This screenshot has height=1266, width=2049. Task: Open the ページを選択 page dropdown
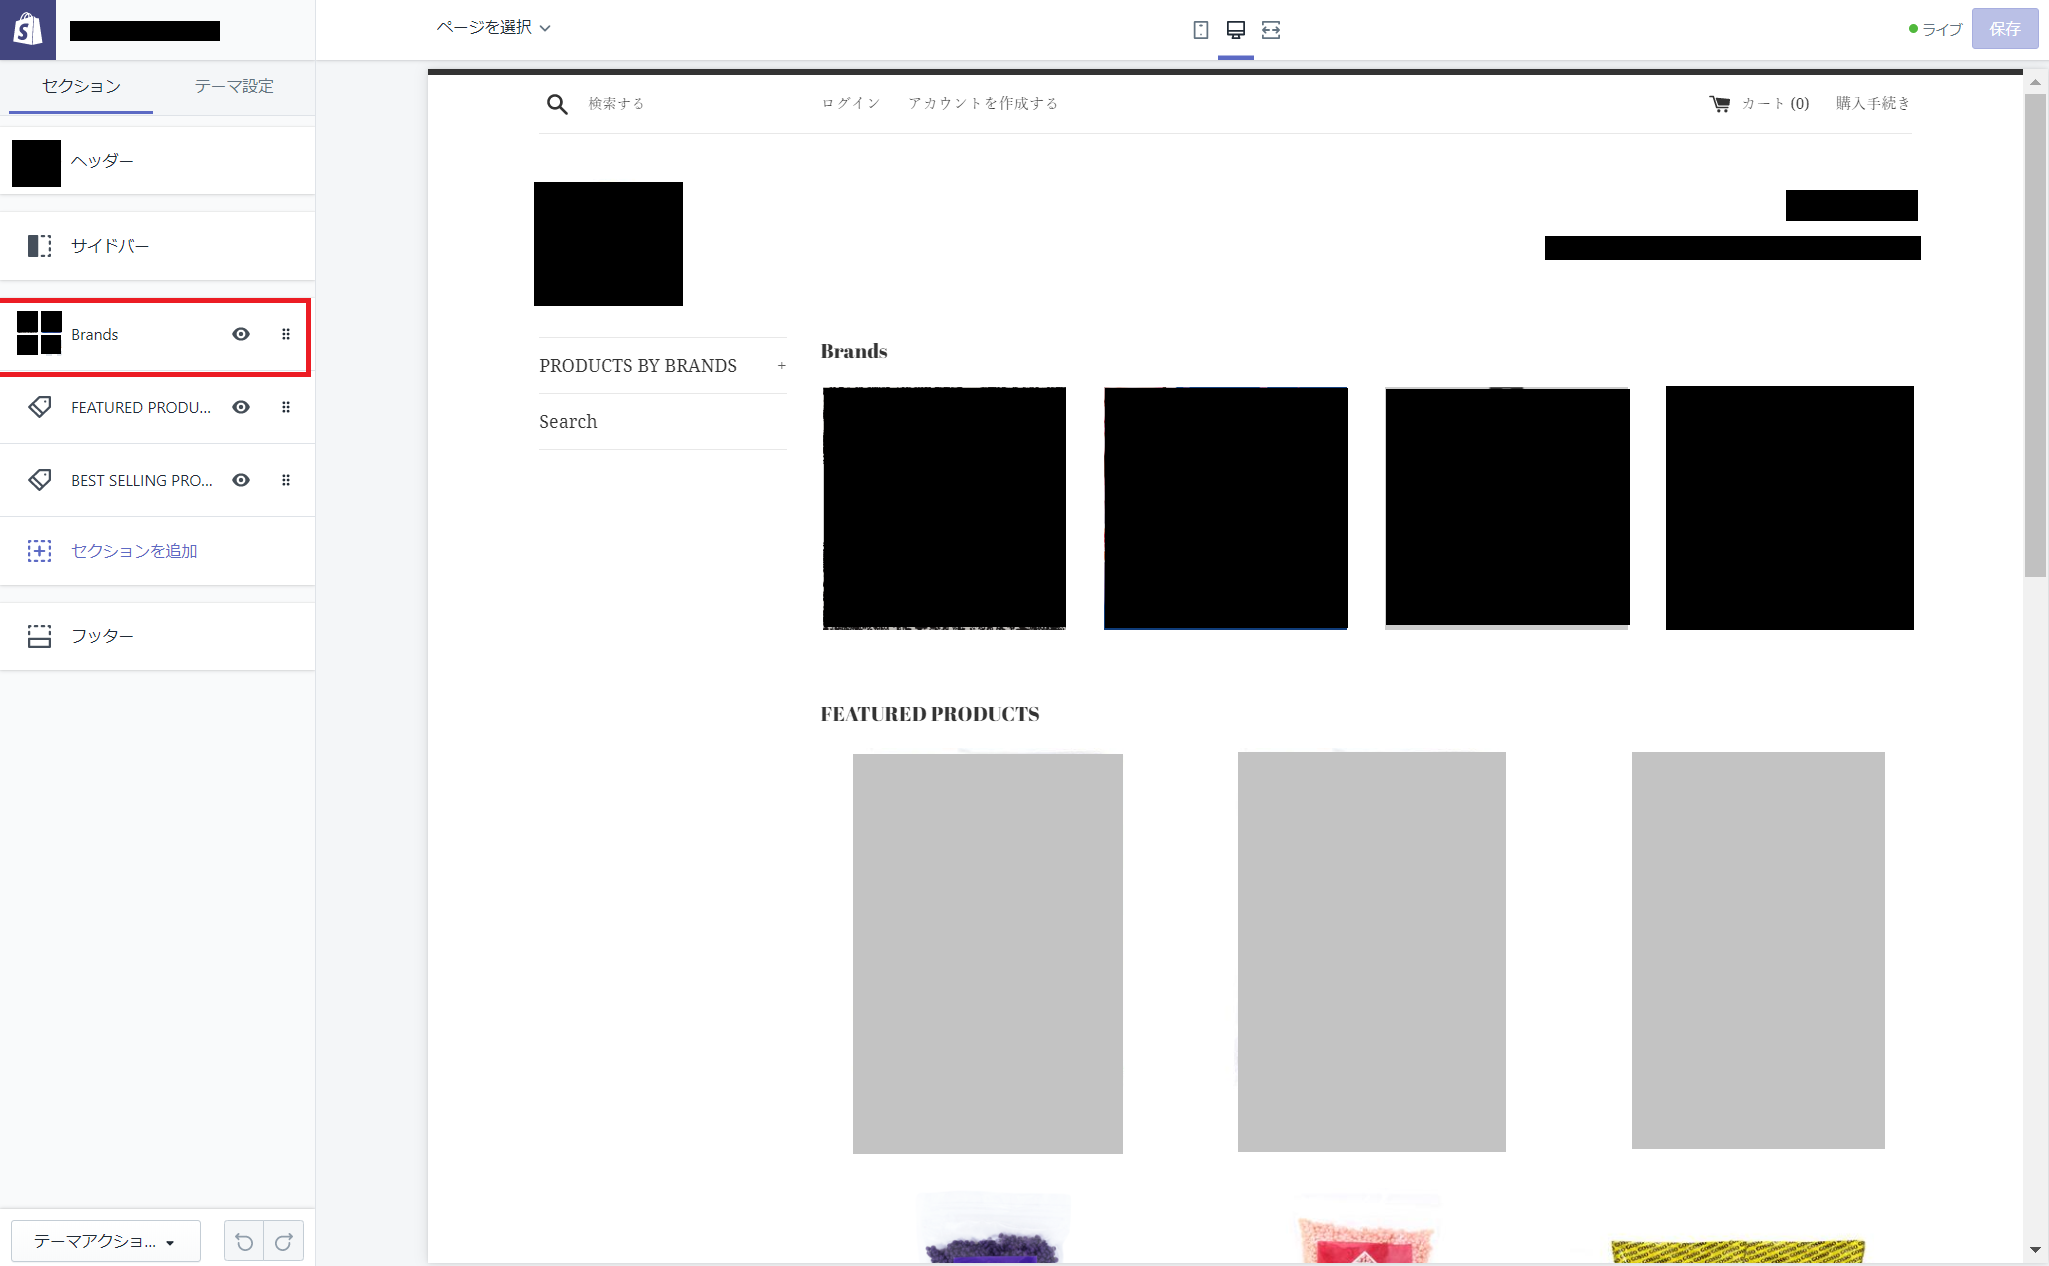[x=493, y=28]
